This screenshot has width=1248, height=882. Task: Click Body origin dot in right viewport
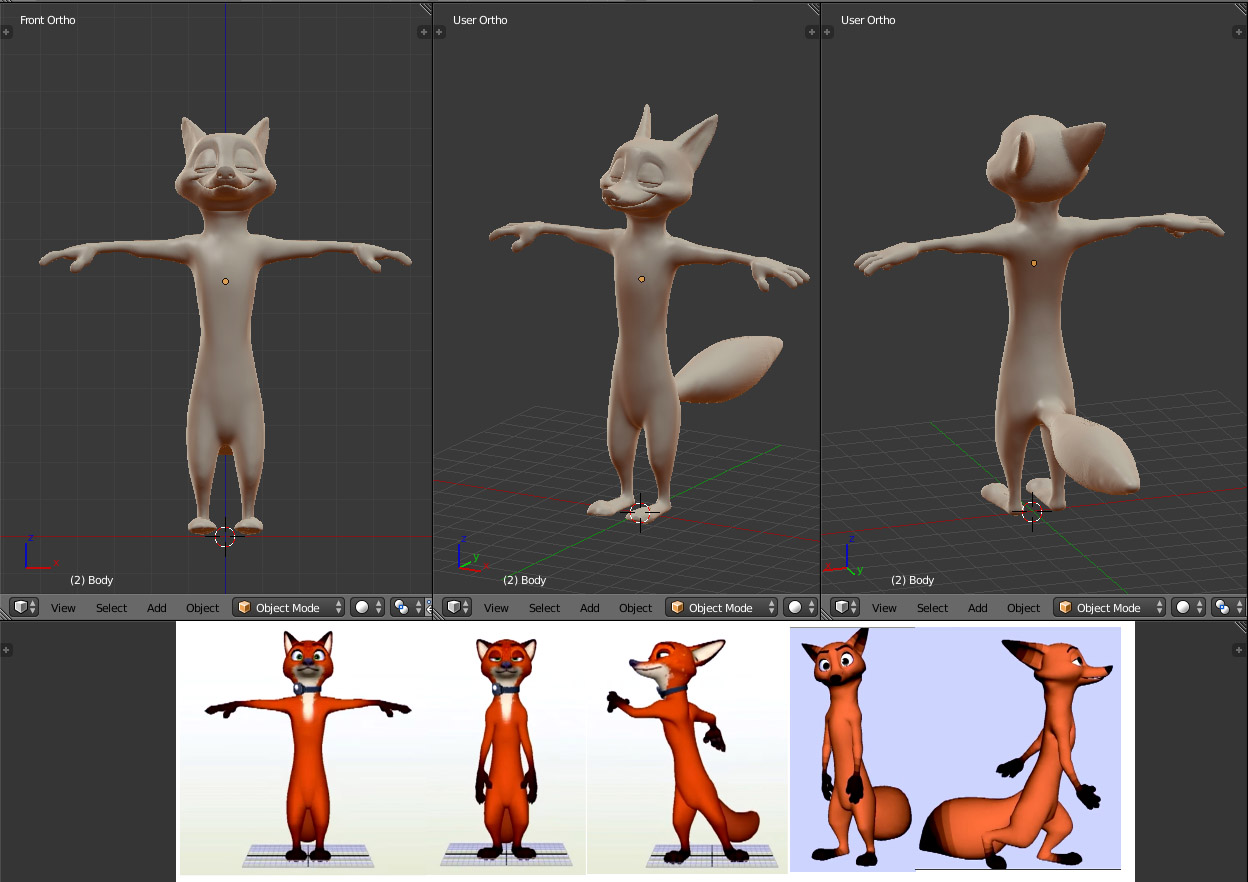[x=1033, y=263]
